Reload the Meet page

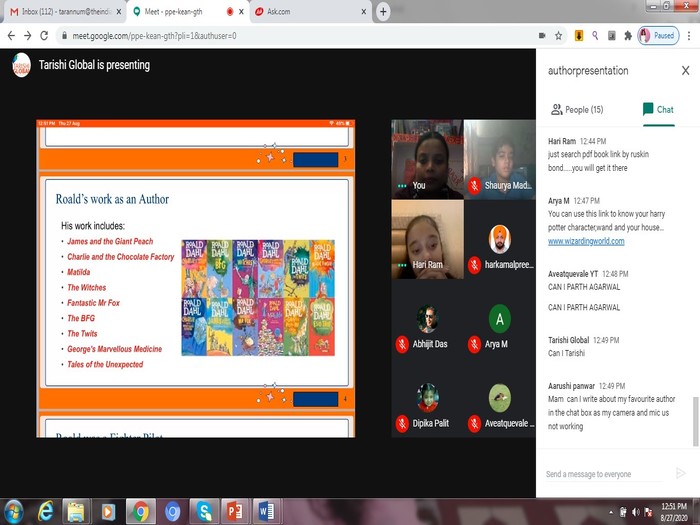[x=44, y=36]
